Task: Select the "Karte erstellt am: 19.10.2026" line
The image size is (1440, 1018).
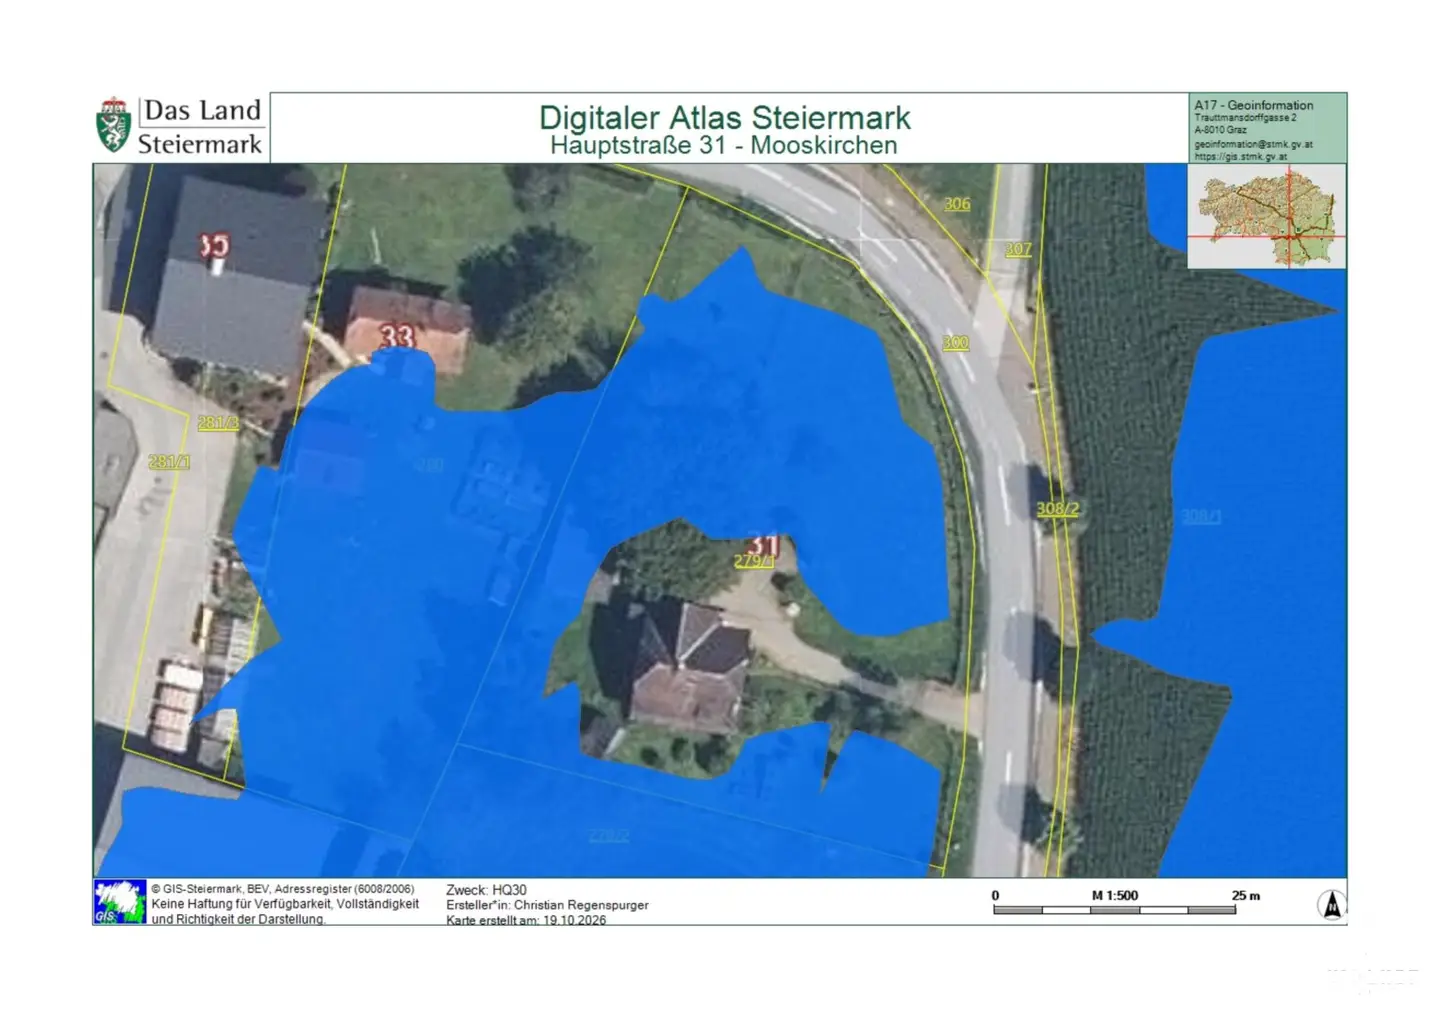Action: coord(526,919)
